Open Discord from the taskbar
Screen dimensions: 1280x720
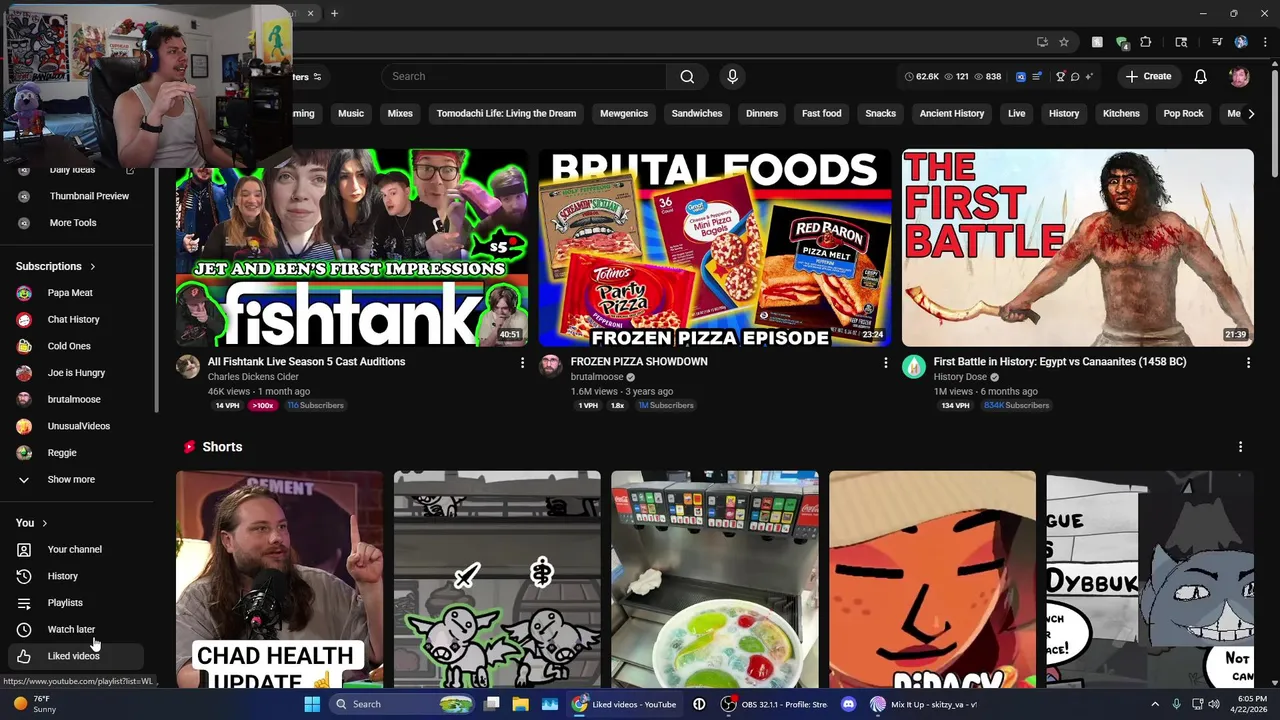click(x=848, y=704)
